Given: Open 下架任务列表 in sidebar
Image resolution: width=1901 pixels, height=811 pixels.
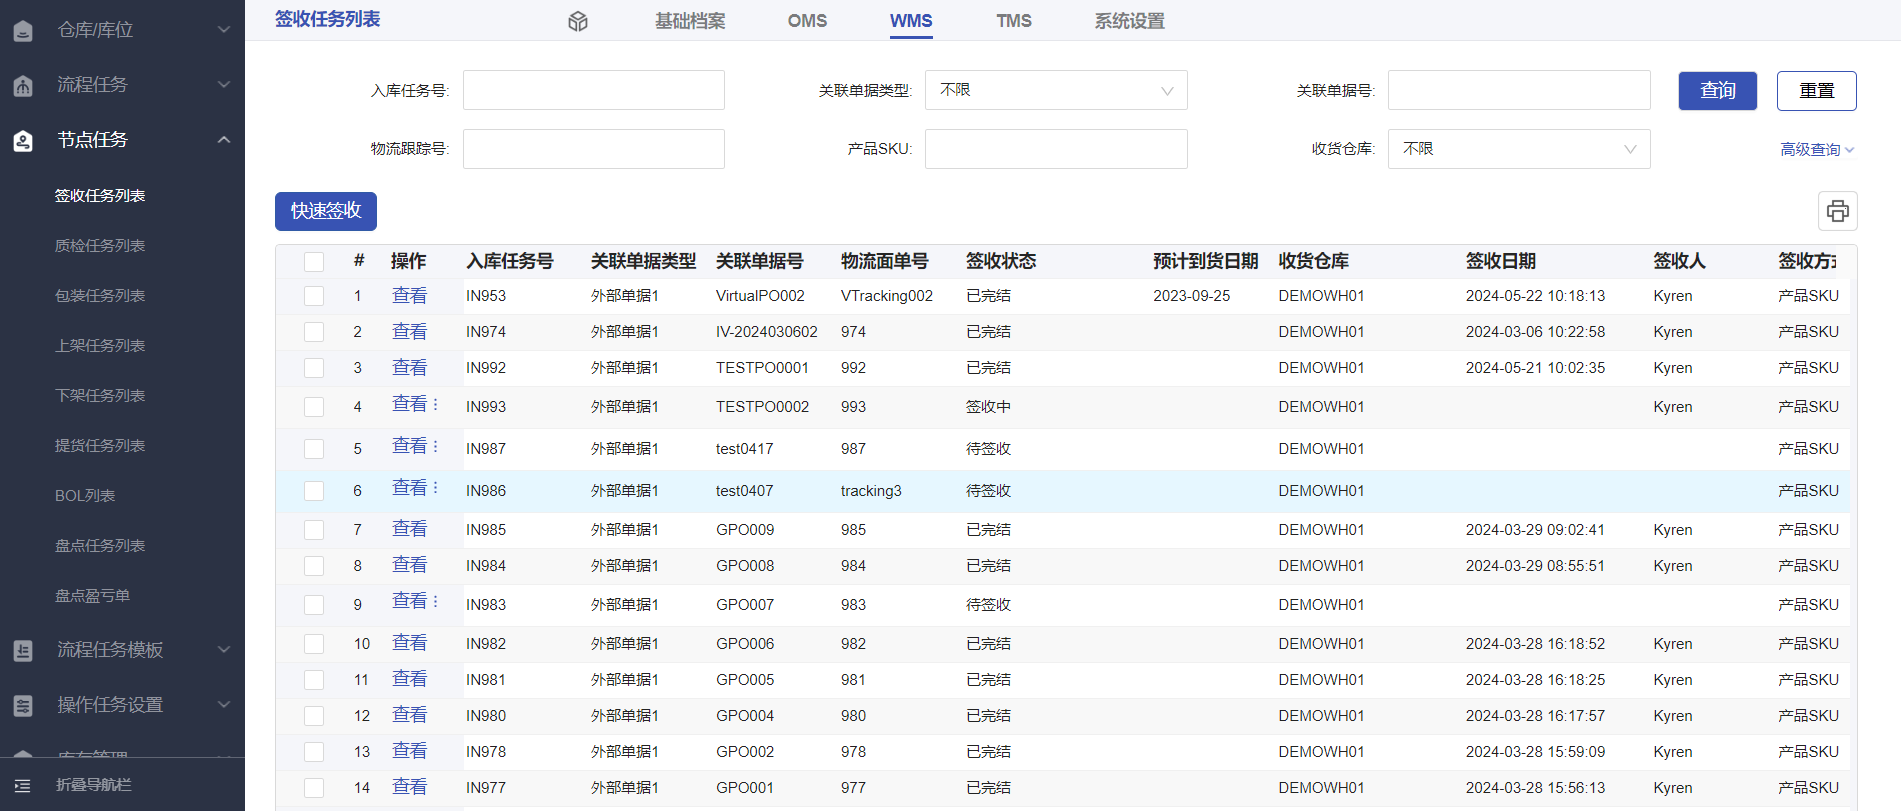Looking at the screenshot, I should coord(100,396).
